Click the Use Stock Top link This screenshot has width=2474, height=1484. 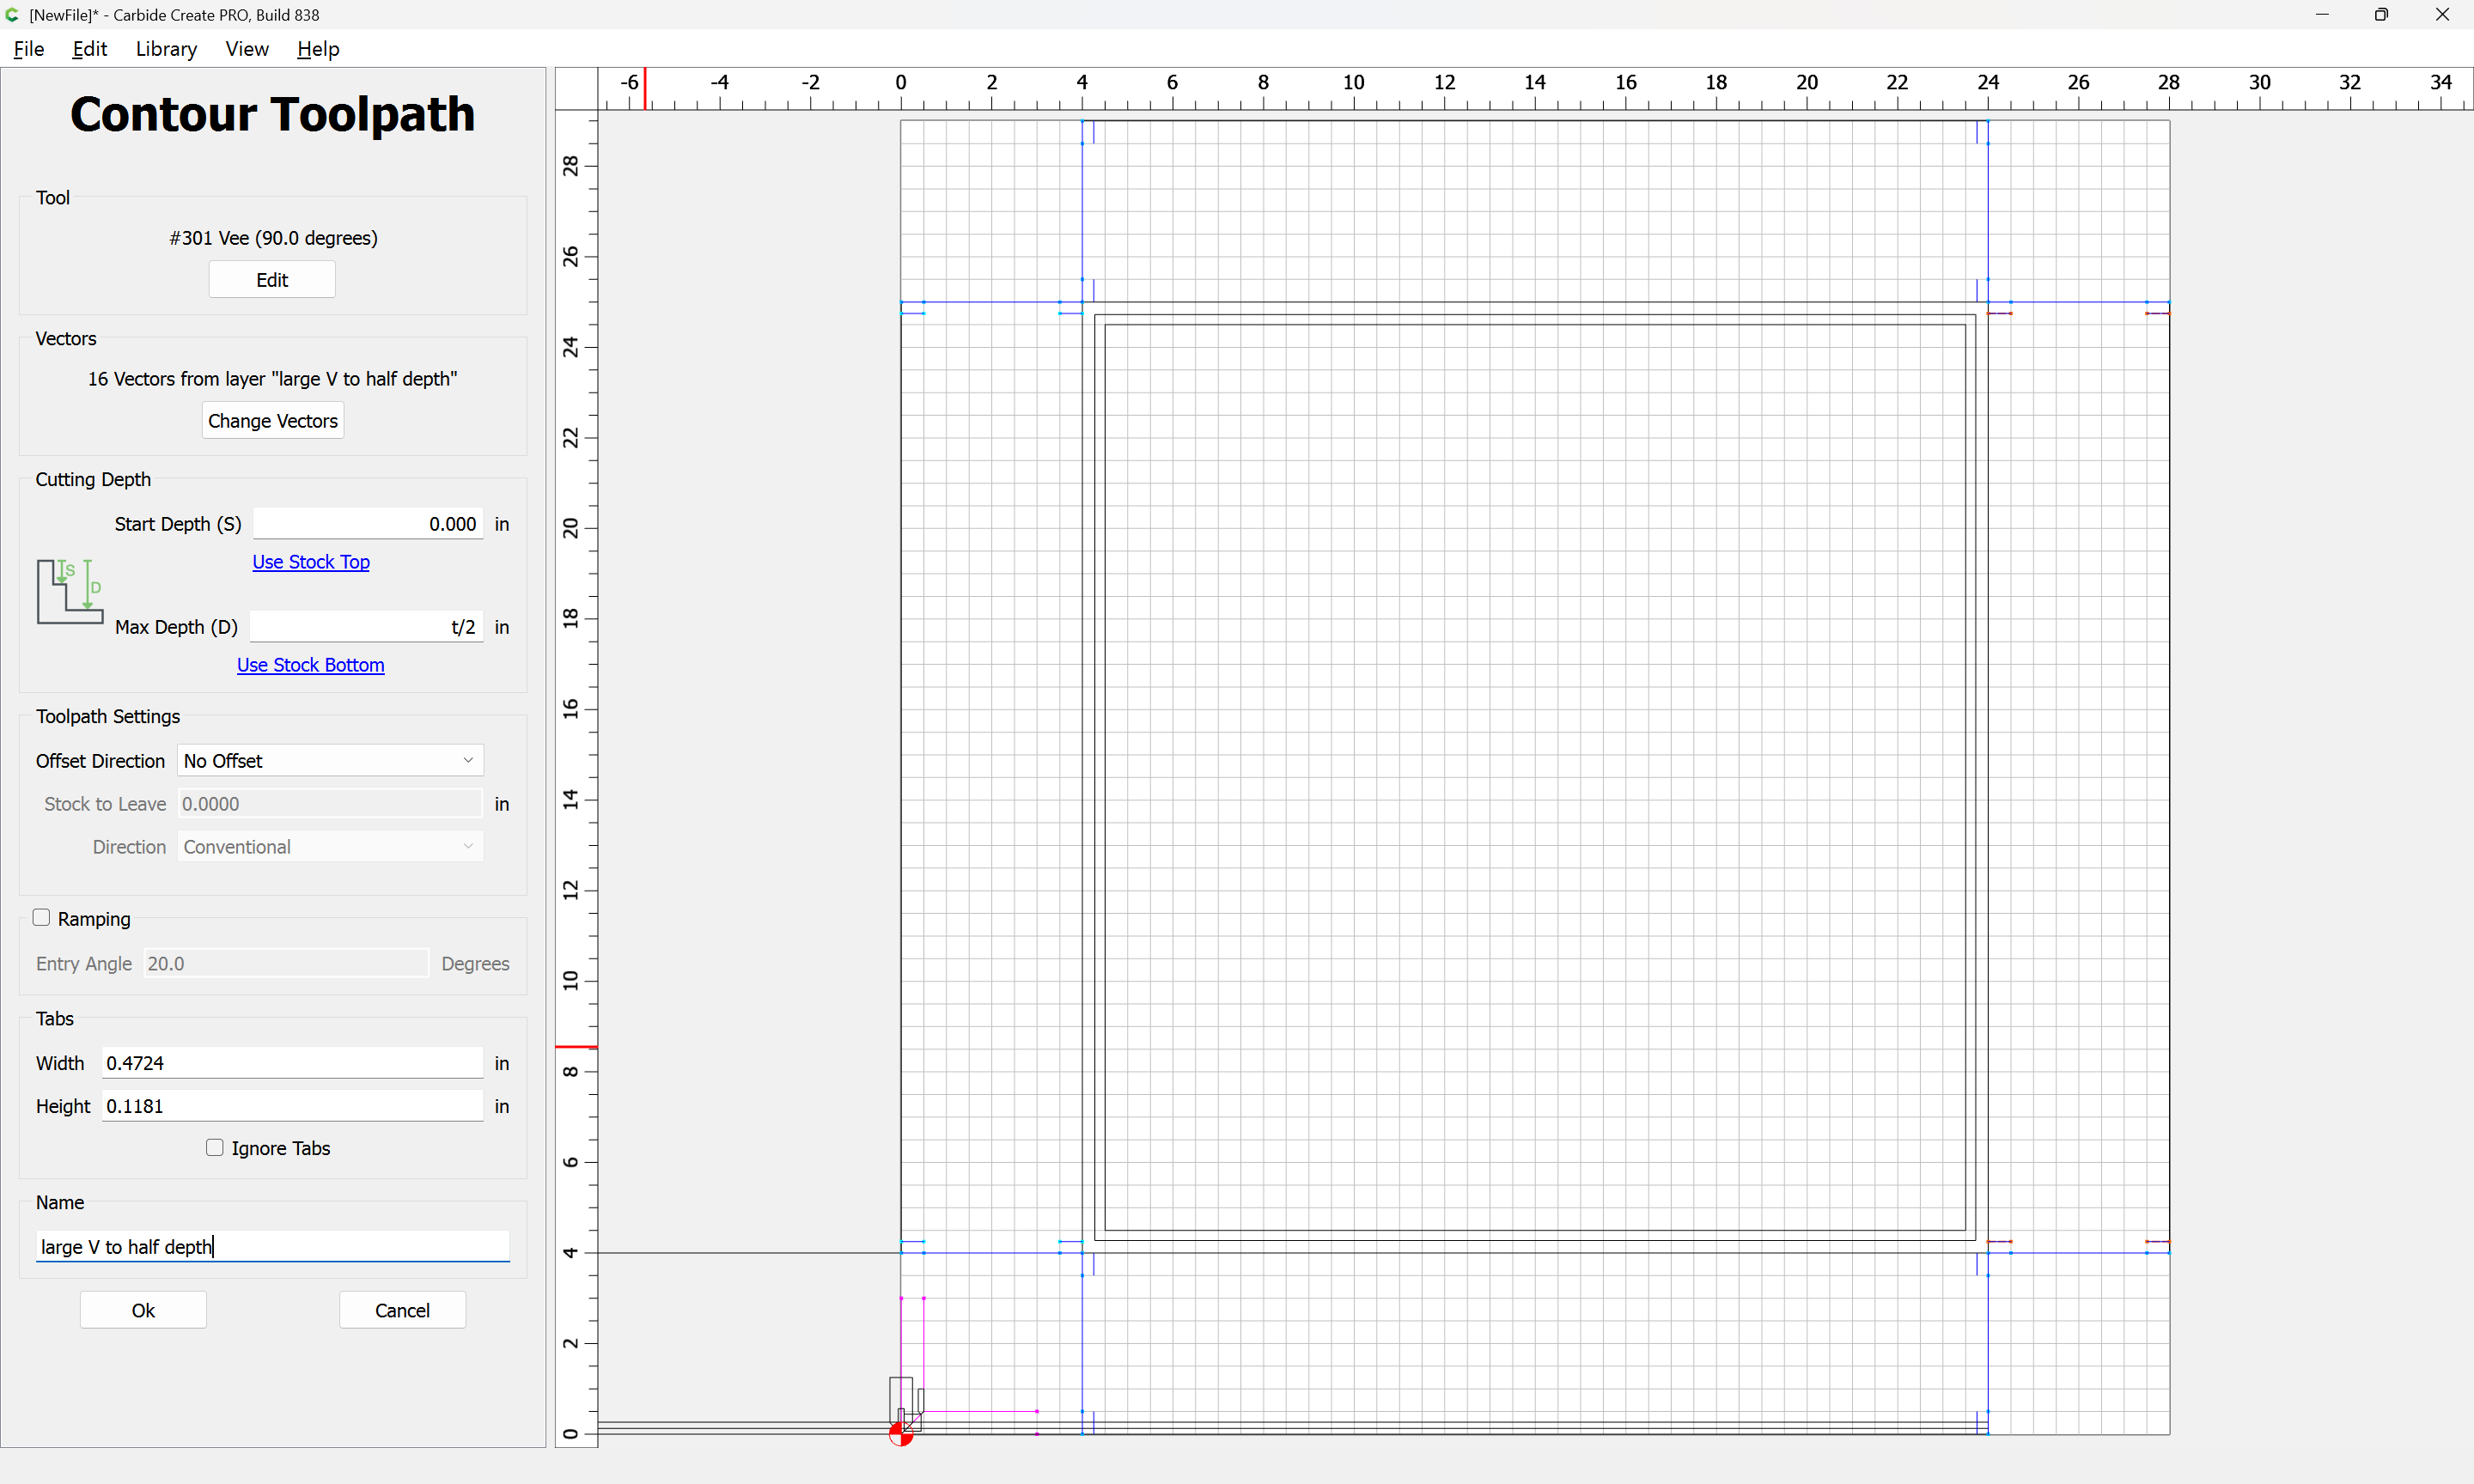coord(310,562)
